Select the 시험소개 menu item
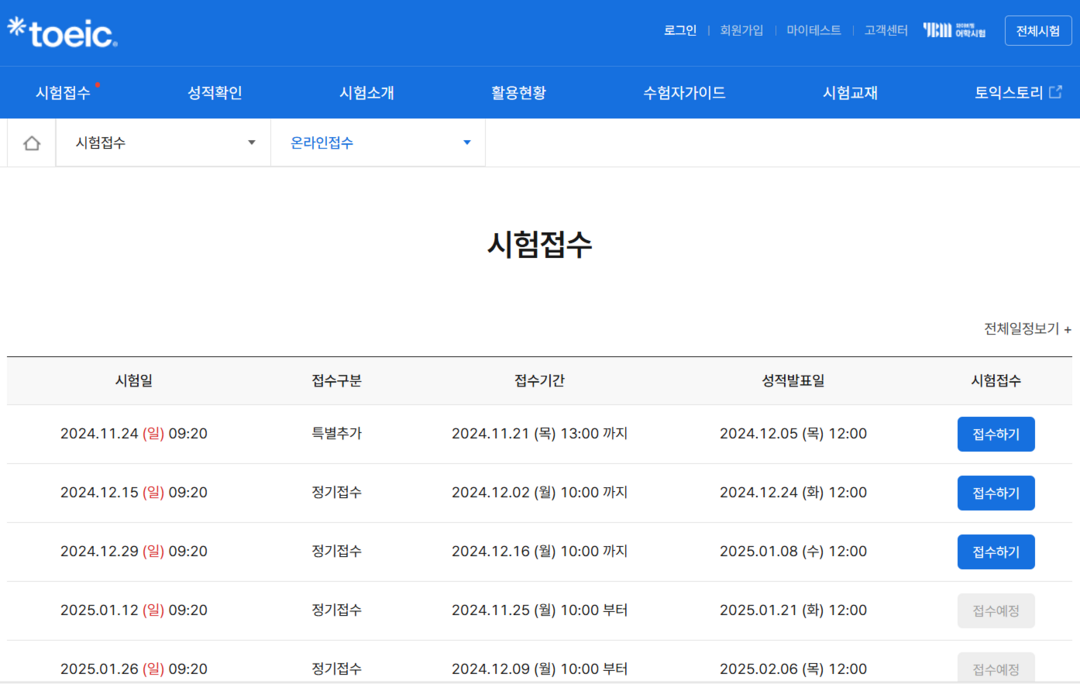The image size is (1080, 684). click(367, 93)
